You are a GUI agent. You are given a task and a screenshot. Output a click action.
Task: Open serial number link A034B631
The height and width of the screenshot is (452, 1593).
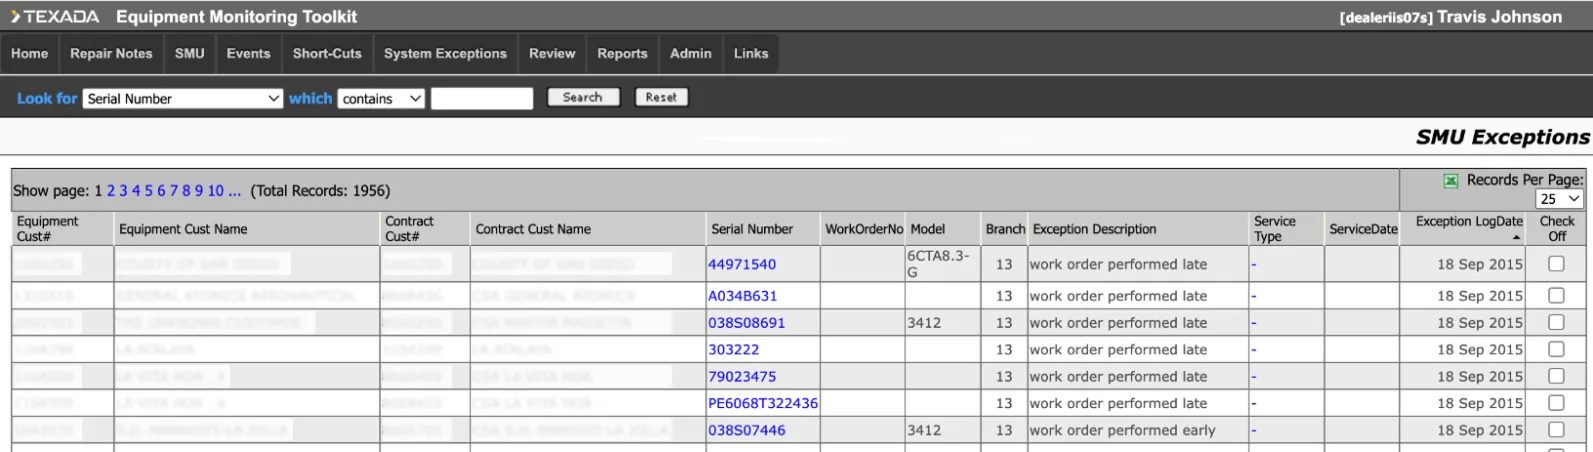tap(742, 296)
